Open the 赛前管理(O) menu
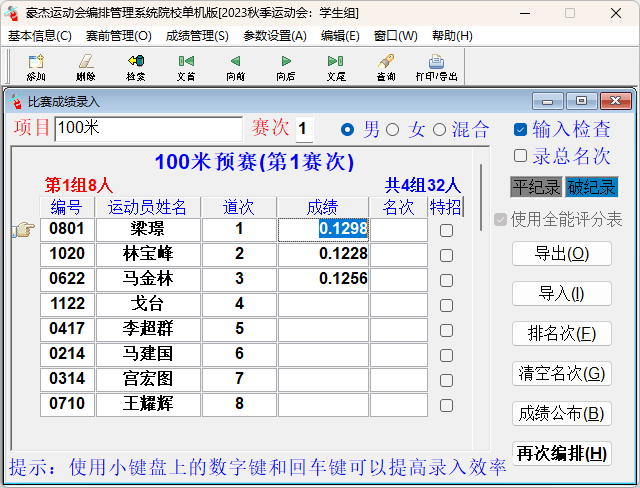Screen dimensions: 640x488 click(119, 36)
